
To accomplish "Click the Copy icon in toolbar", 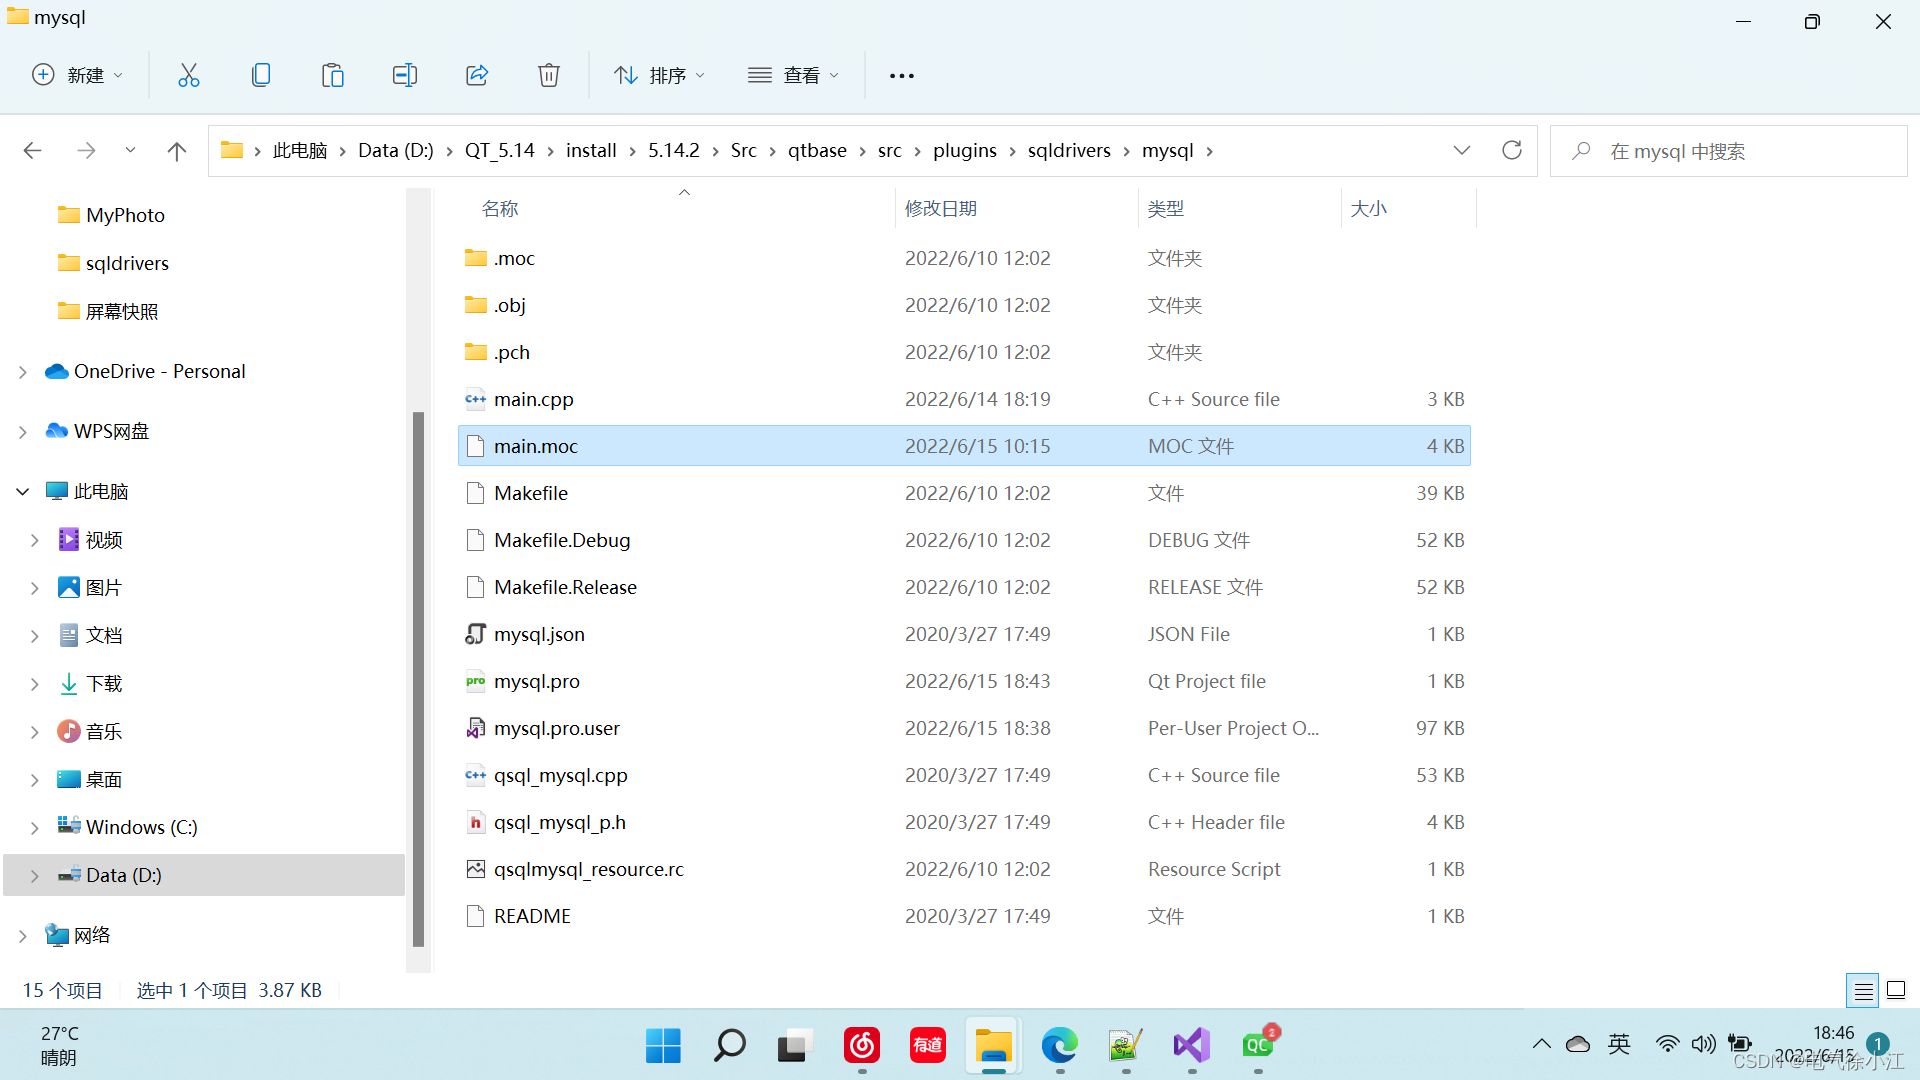I will (260, 75).
